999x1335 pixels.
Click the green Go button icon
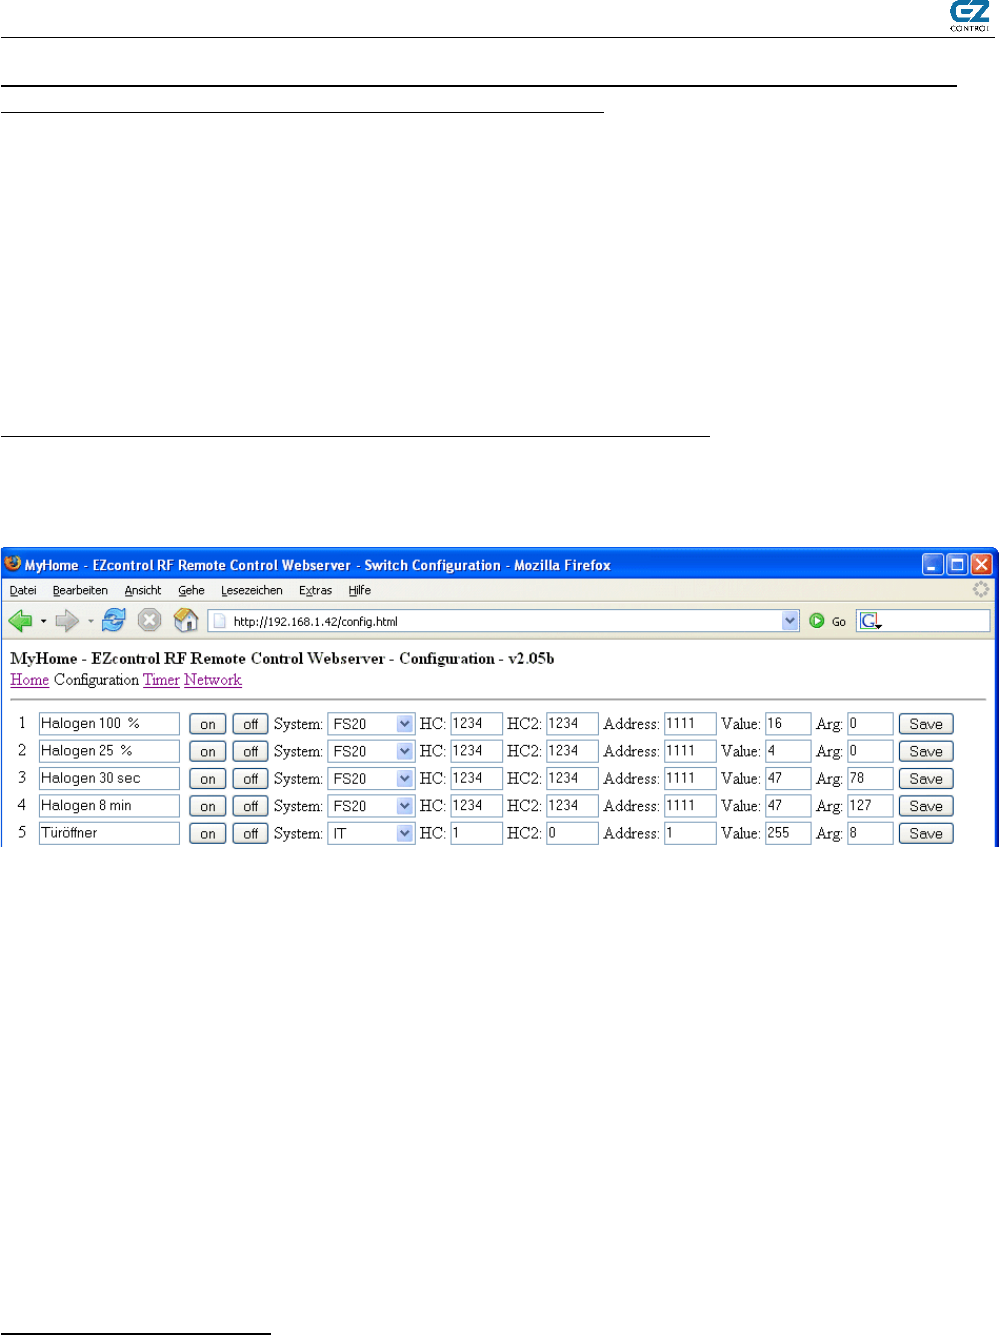pos(817,621)
